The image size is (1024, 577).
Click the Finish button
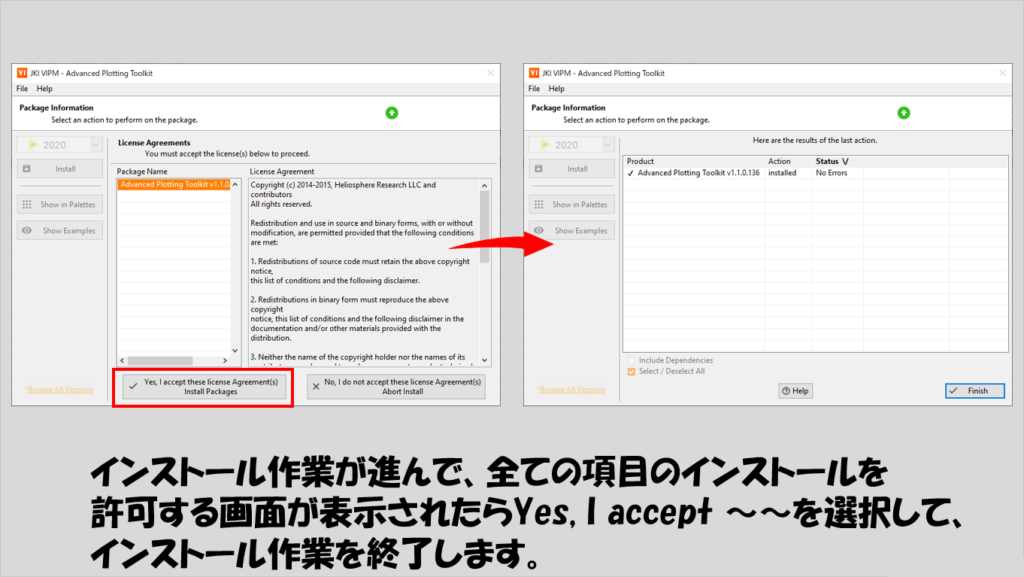974,391
